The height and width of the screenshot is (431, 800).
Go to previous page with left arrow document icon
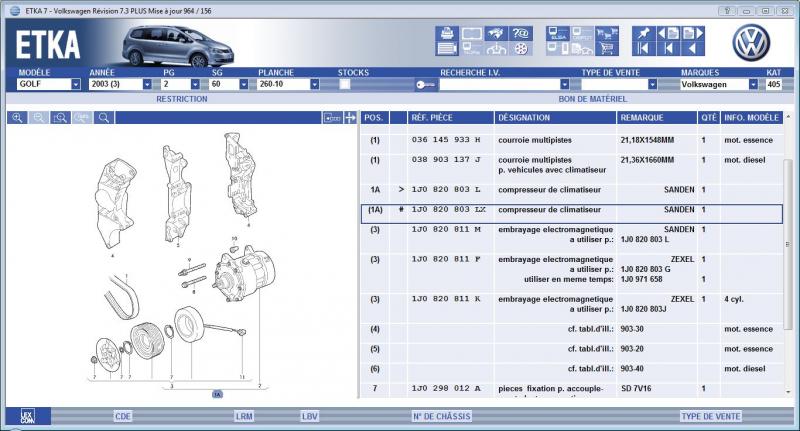click(668, 34)
